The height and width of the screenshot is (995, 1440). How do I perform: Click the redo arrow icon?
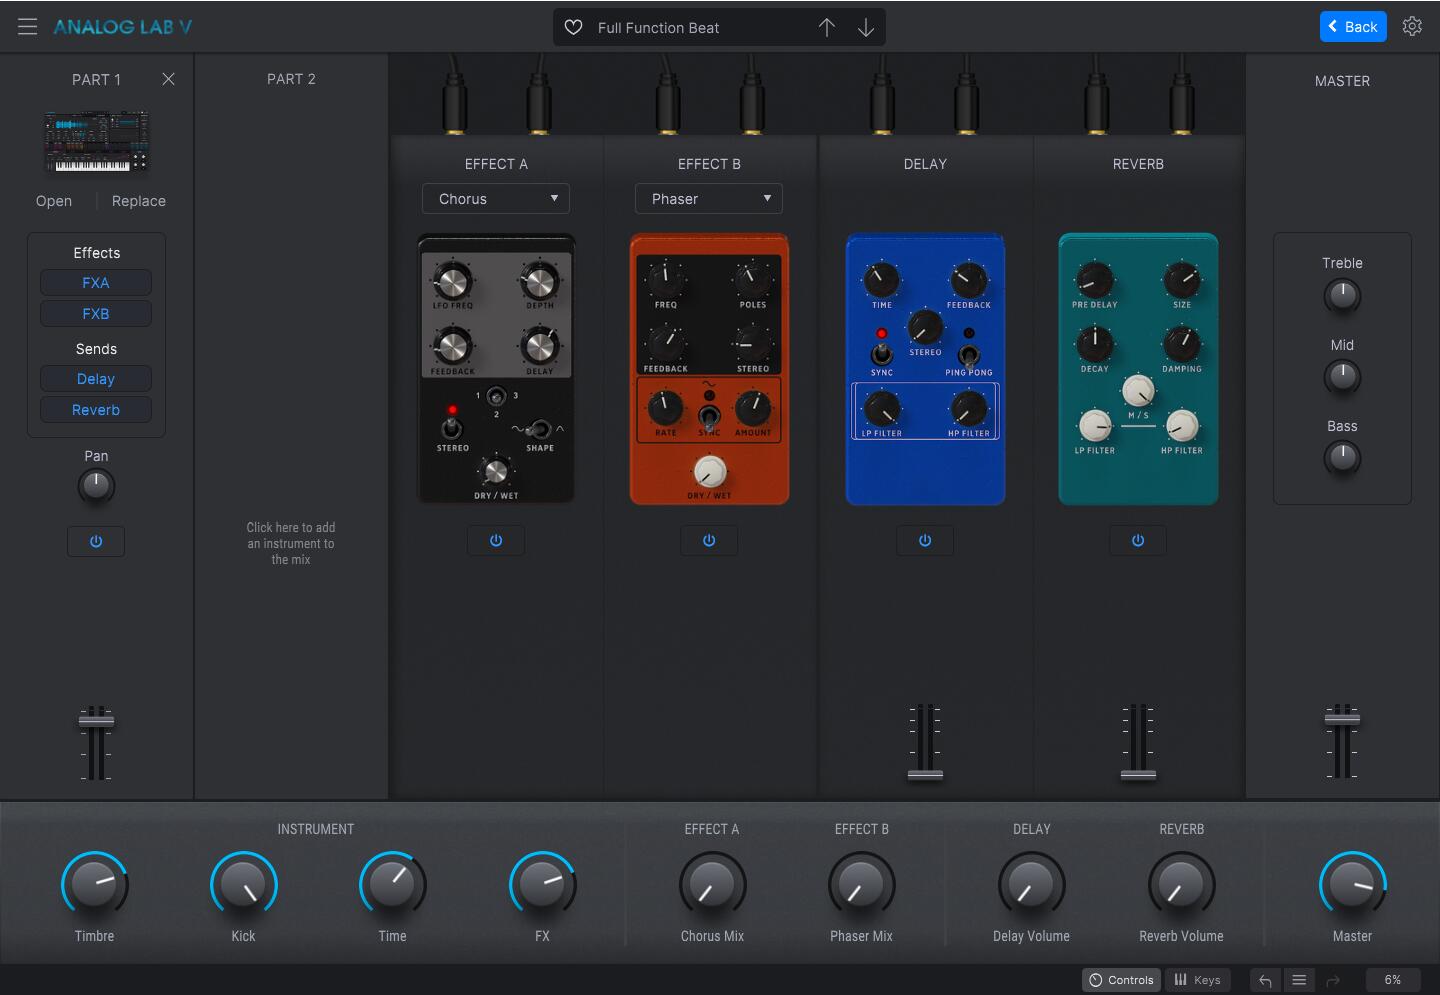point(1332,980)
